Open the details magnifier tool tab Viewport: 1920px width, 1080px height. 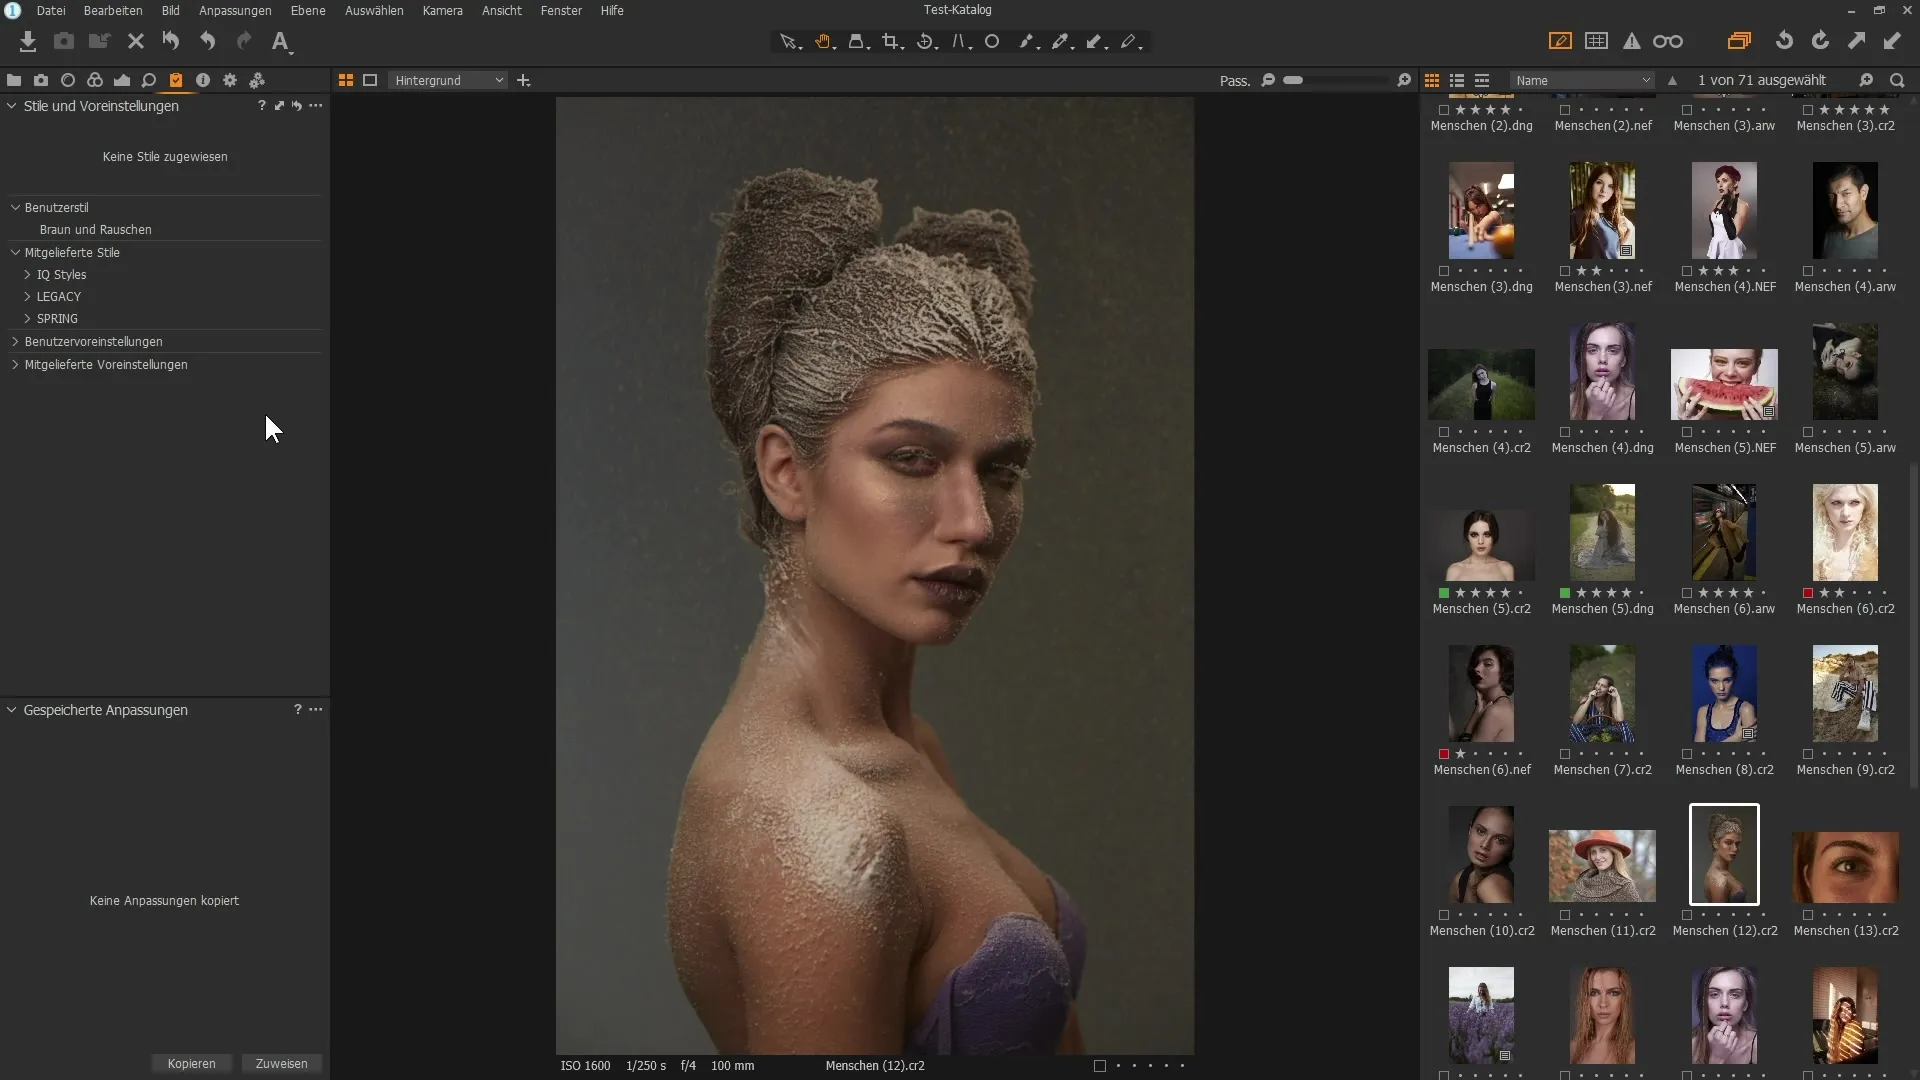pyautogui.click(x=149, y=80)
